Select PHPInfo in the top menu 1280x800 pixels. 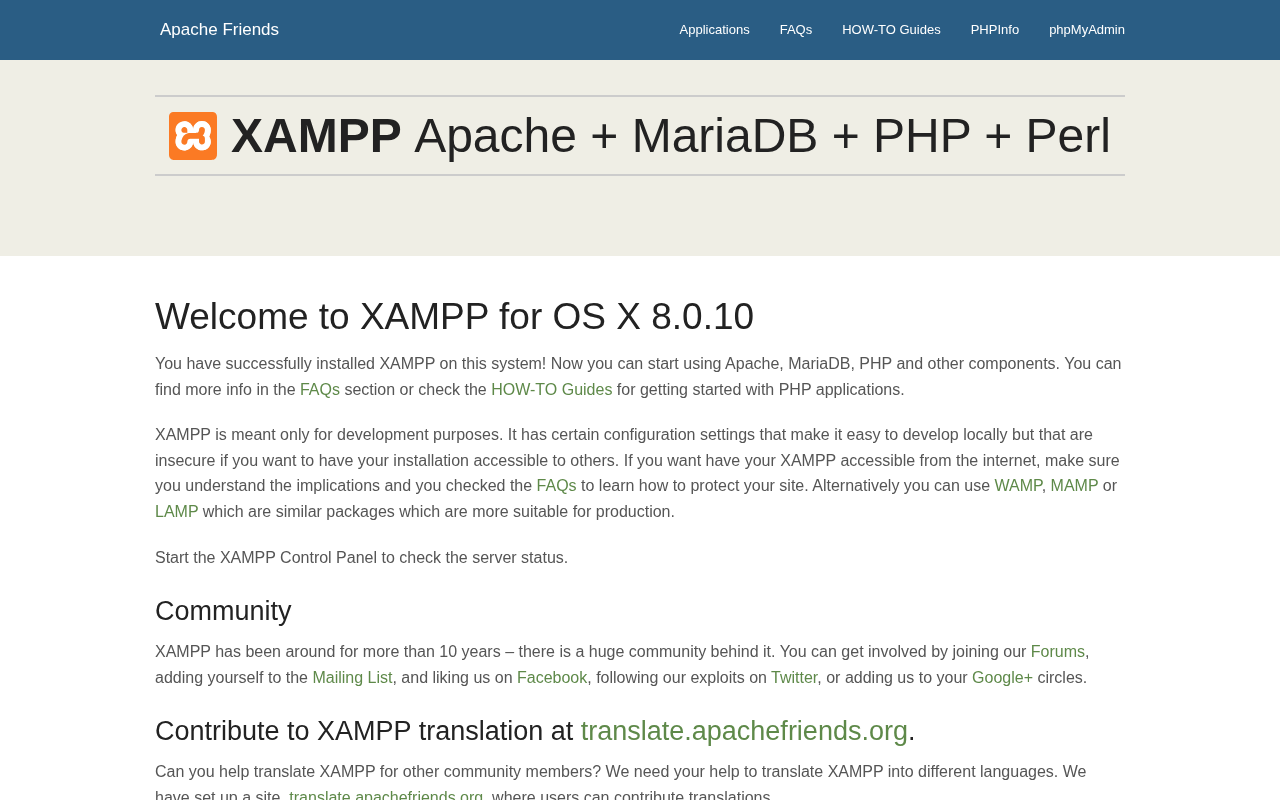(995, 30)
